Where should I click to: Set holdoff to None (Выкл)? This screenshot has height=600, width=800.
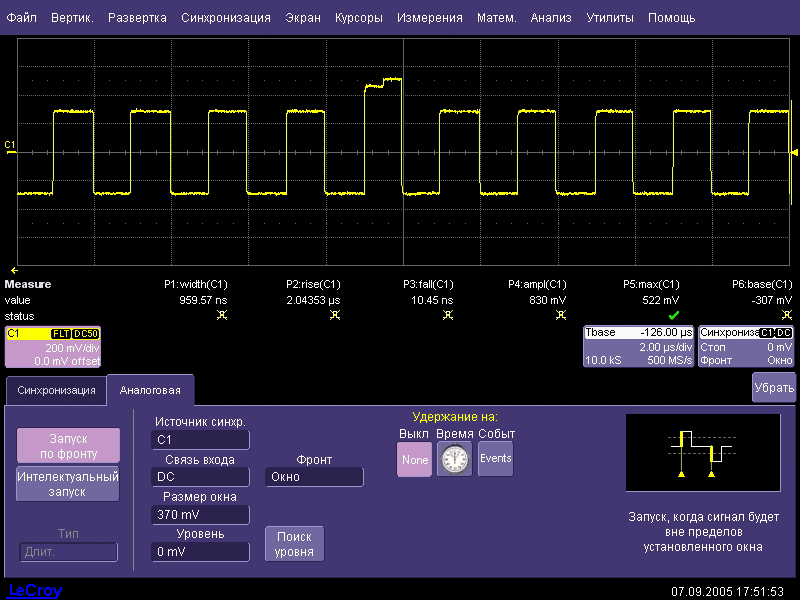[x=414, y=460]
